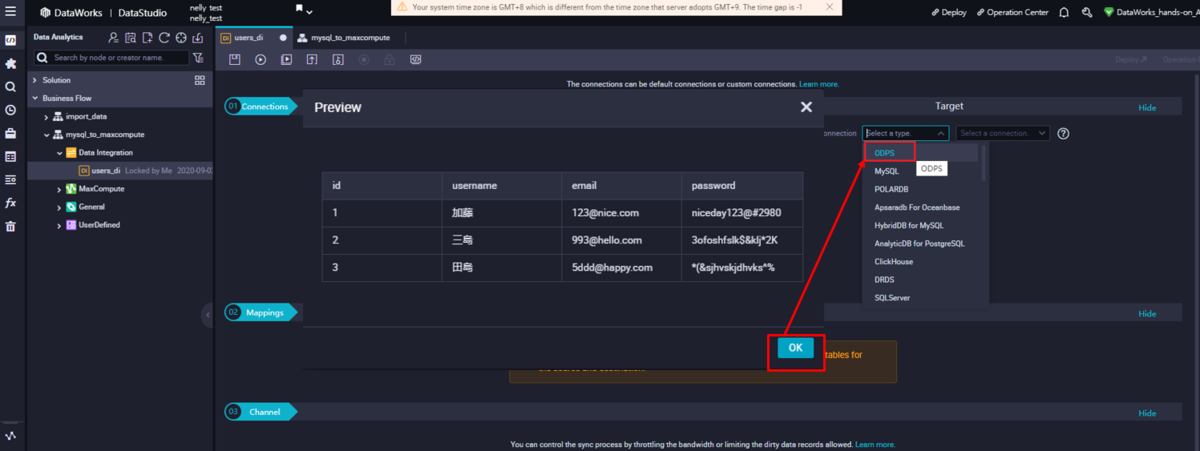Click the run with parameters toolbar icon
The image size is (1200, 451).
[x=286, y=59]
